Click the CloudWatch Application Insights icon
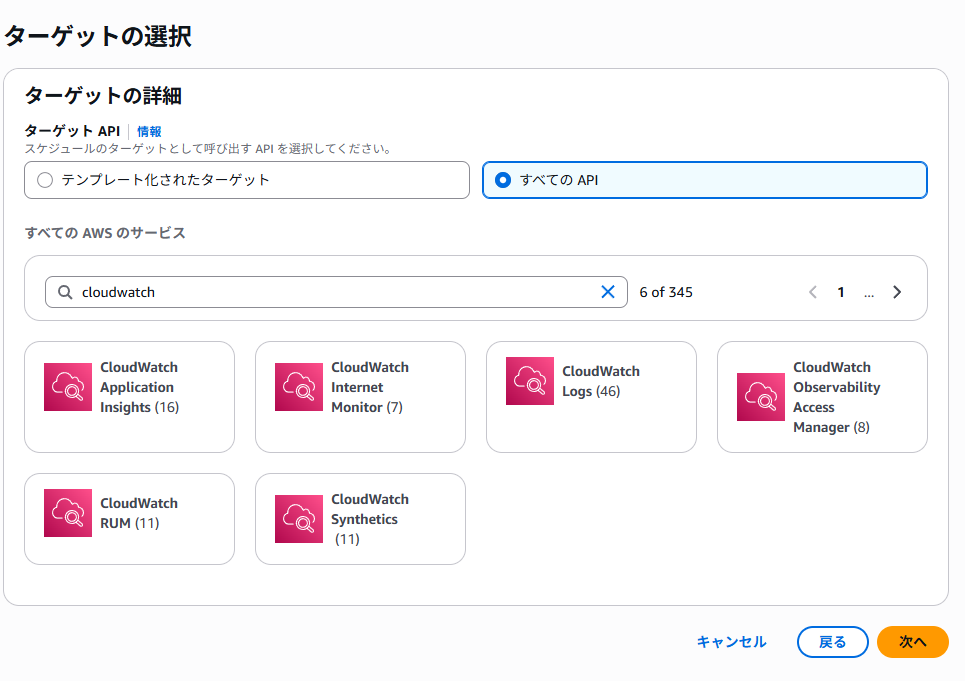The image size is (965, 681). coord(68,387)
